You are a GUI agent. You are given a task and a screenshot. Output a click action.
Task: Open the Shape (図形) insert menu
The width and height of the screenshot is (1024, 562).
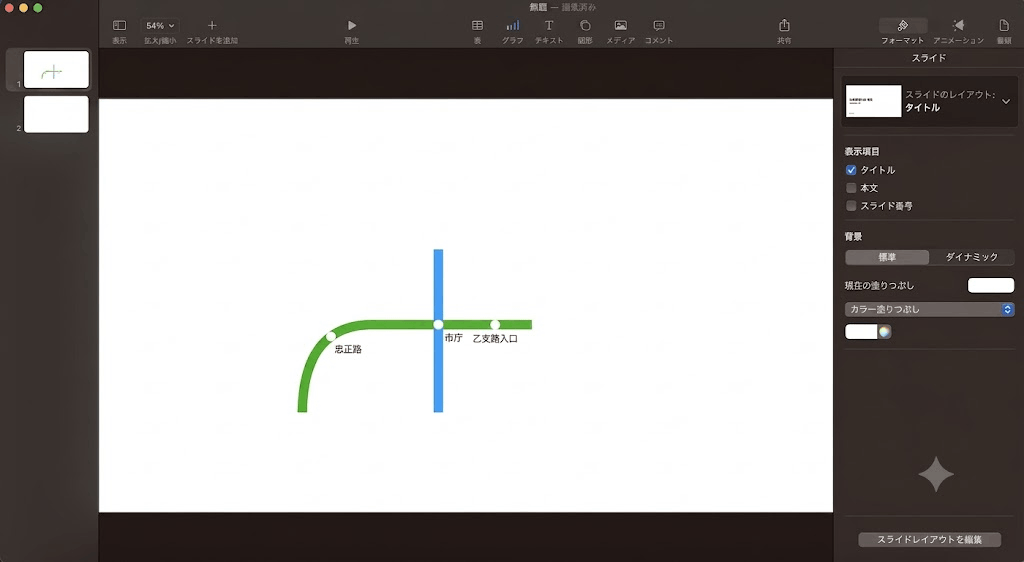pyautogui.click(x=584, y=25)
